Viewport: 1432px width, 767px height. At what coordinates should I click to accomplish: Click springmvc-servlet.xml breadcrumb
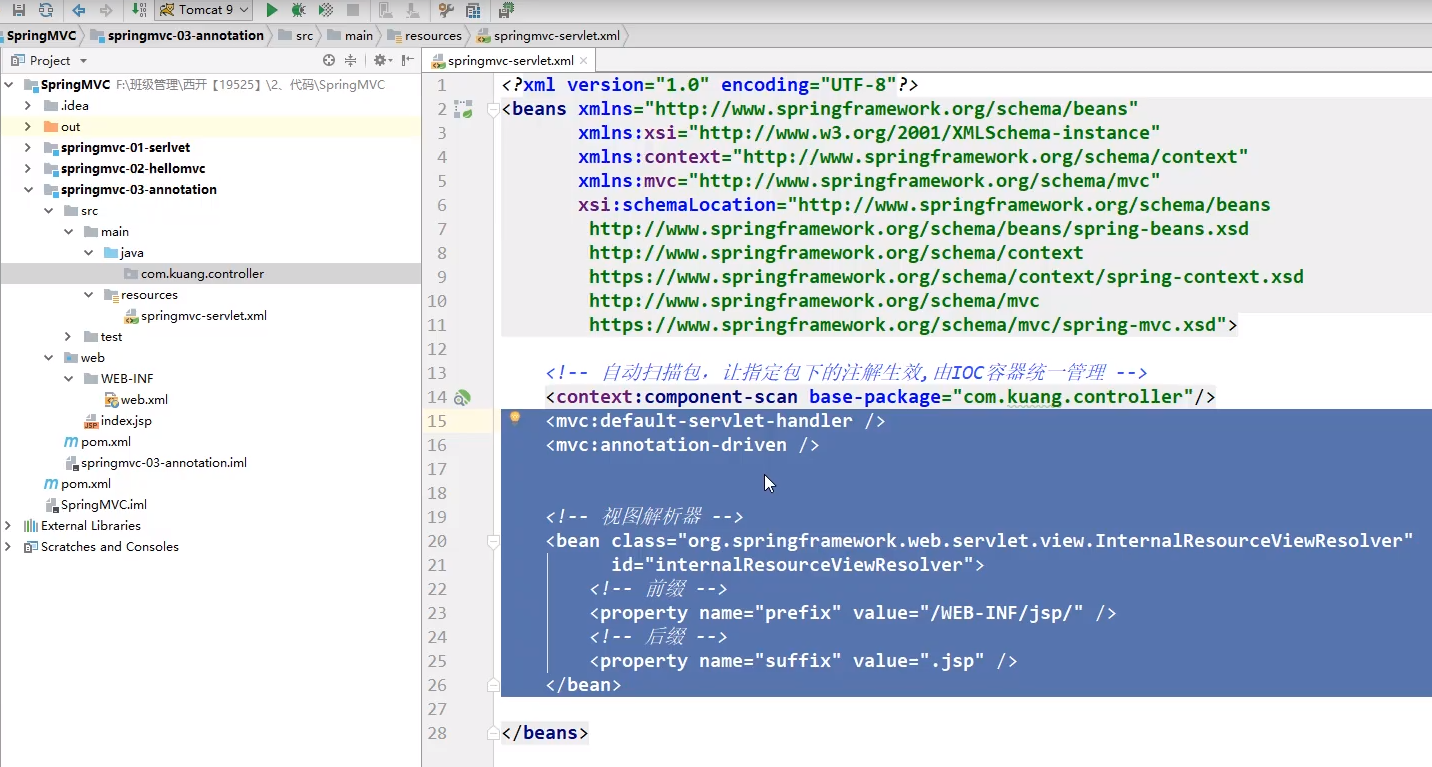tap(549, 35)
